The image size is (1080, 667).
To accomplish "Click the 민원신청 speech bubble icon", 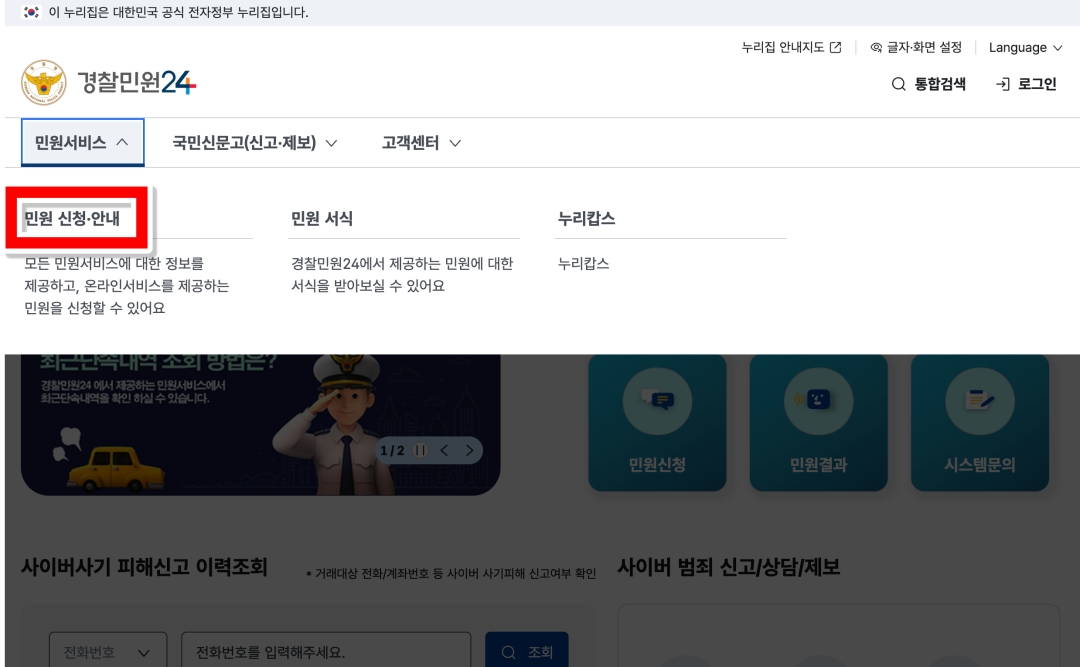I will click(657, 401).
